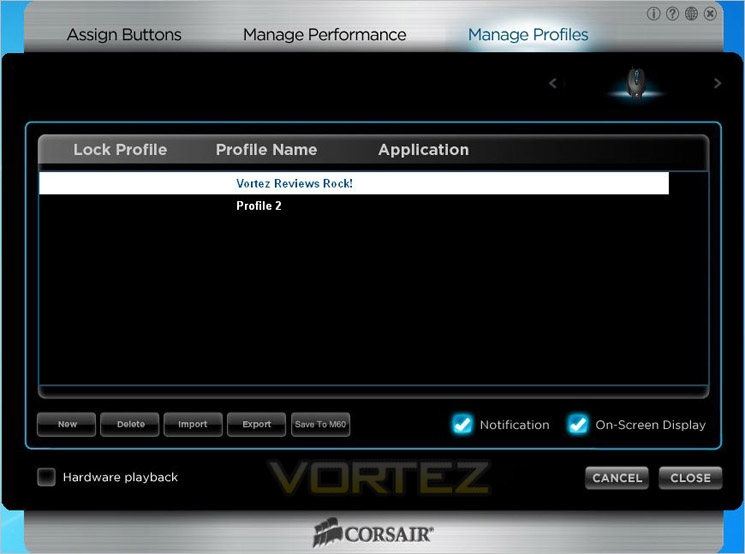Create a profile with the New button
This screenshot has width=745, height=554.
pyautogui.click(x=67, y=424)
